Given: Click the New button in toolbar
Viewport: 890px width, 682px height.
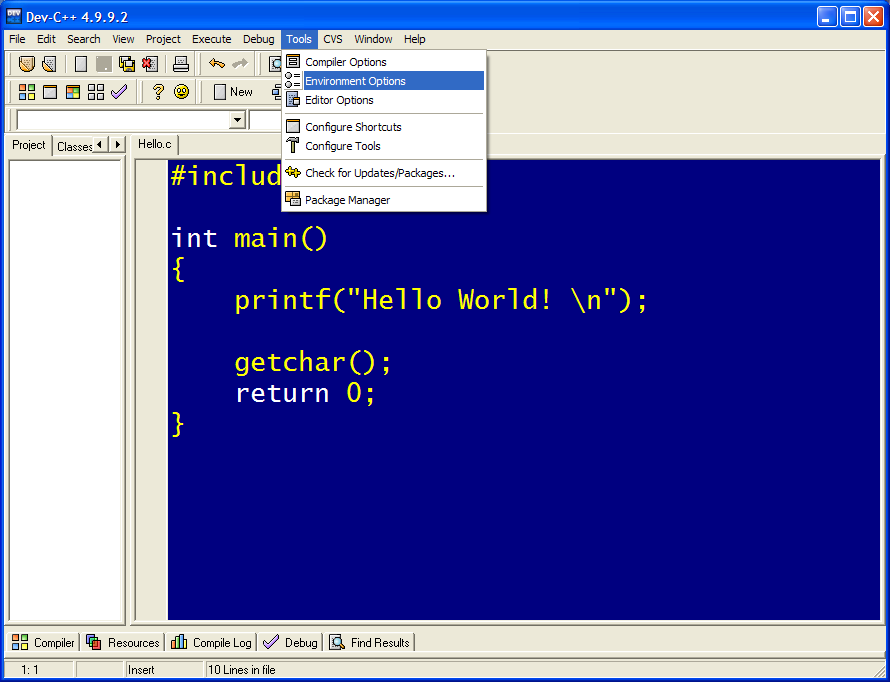Looking at the screenshot, I should coord(234,92).
